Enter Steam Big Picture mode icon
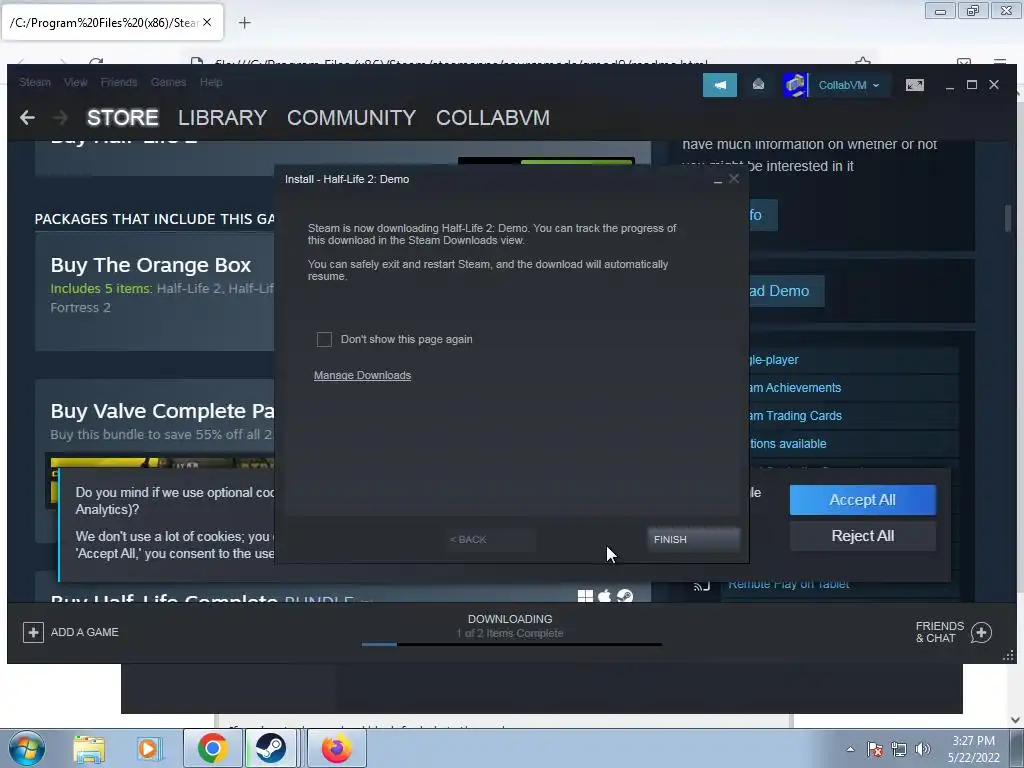This screenshot has height=768, width=1024. (914, 85)
